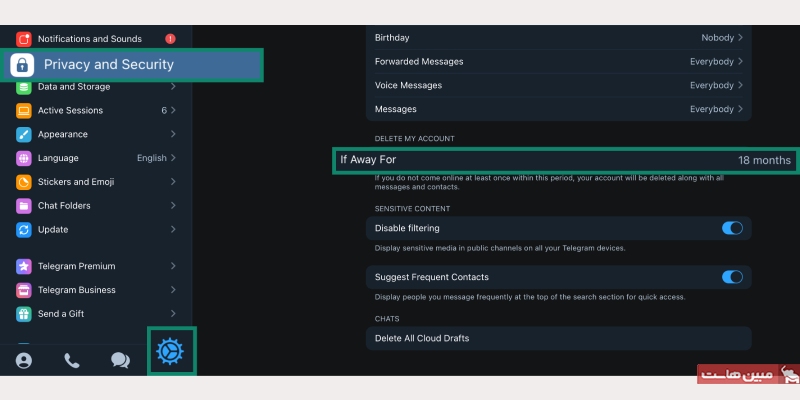Open Settings tab gear icon
This screenshot has height=400, width=800.
point(170,352)
